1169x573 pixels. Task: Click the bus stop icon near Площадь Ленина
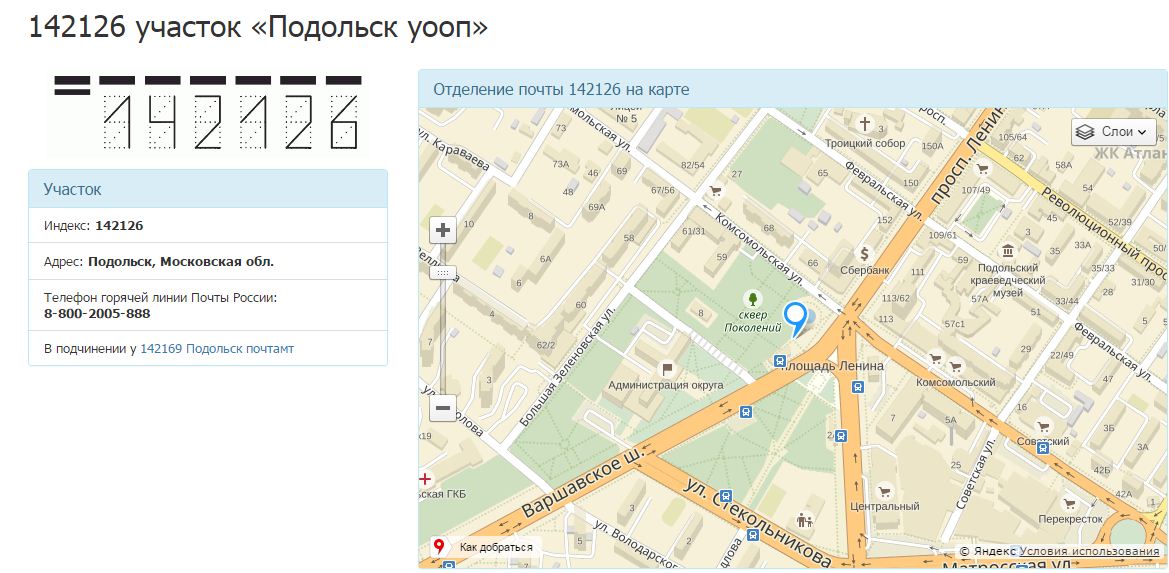[x=780, y=361]
